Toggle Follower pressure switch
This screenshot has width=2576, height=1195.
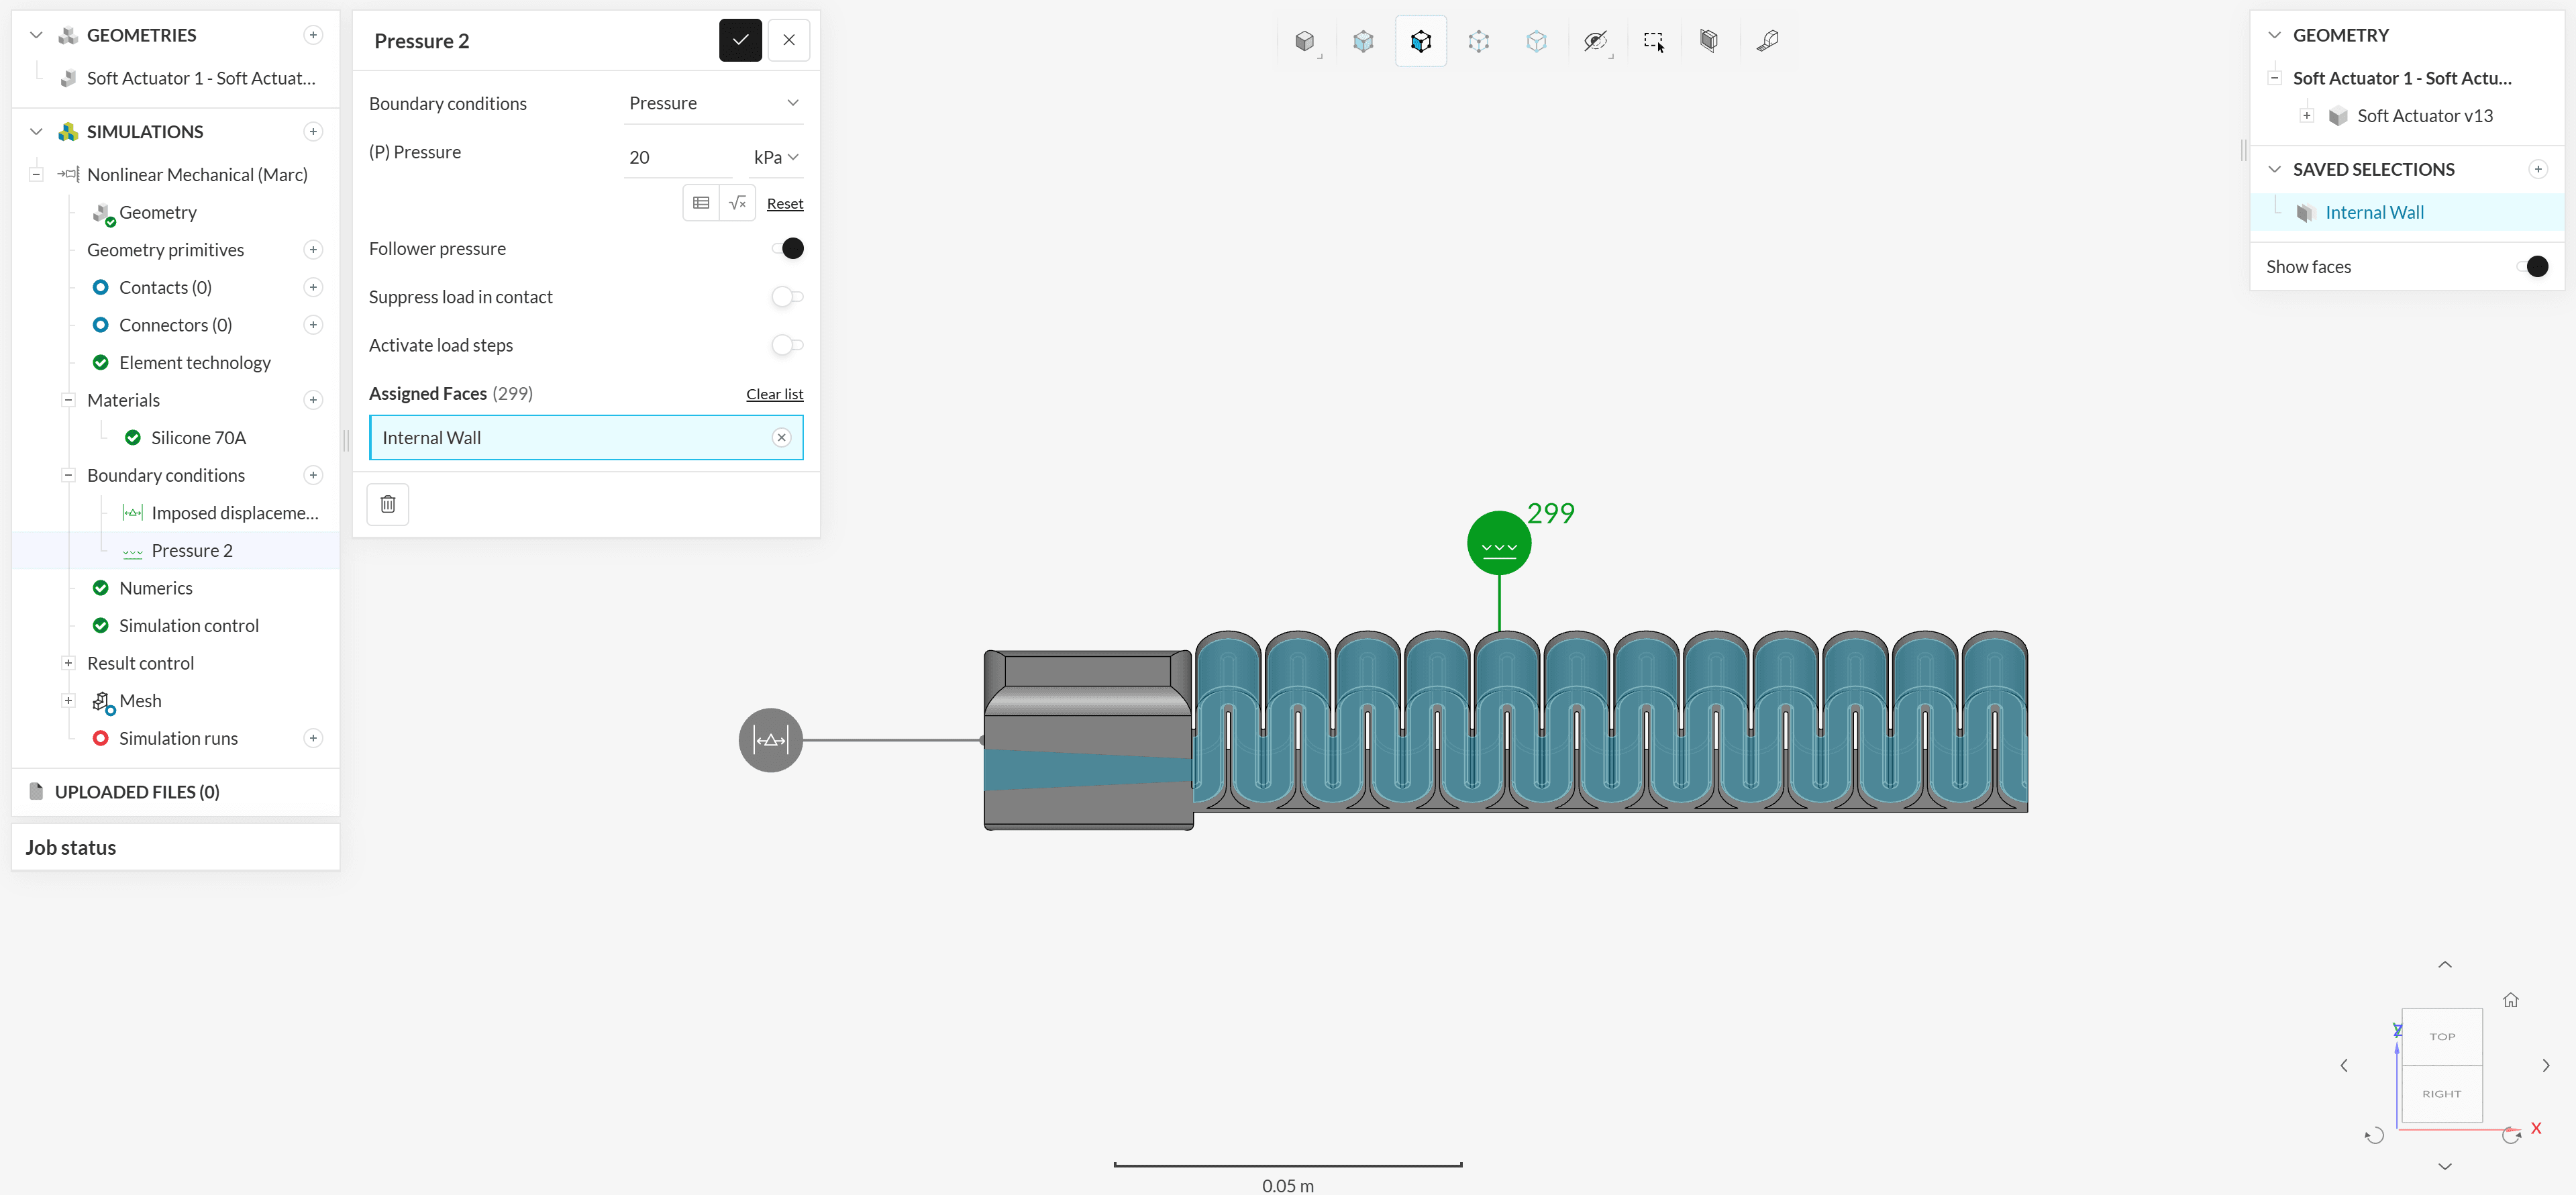tap(787, 249)
